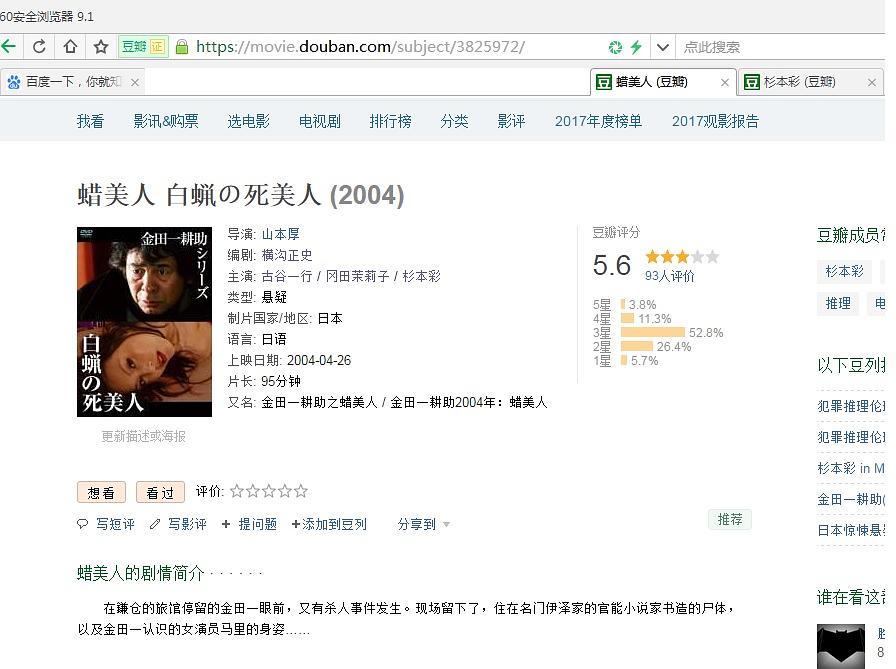Click the green padlock security icon
This screenshot has height=669, width=896.
coord(182,47)
